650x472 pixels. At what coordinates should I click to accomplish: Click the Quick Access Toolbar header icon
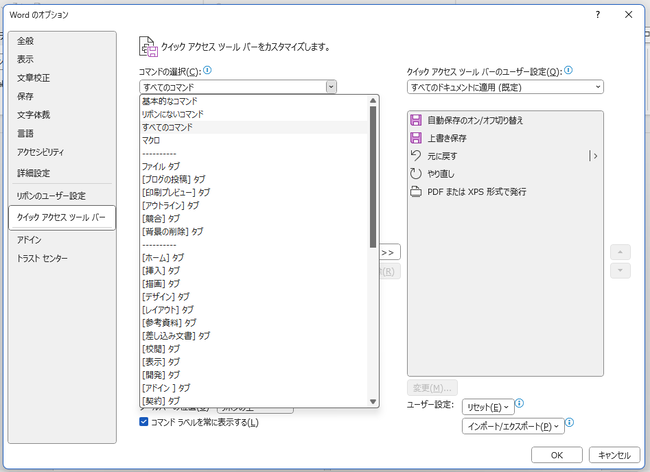click(148, 46)
